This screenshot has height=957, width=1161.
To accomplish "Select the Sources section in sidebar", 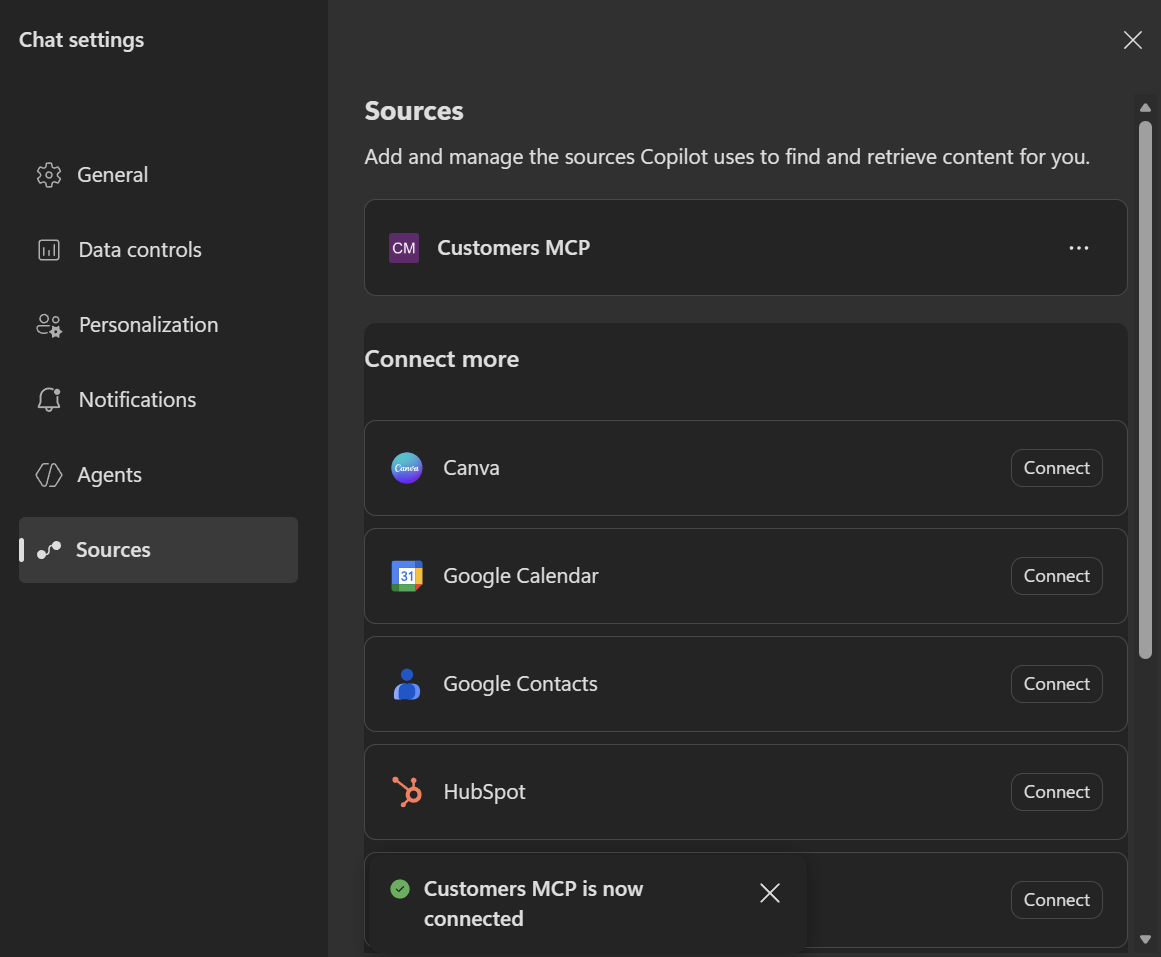I will 158,550.
